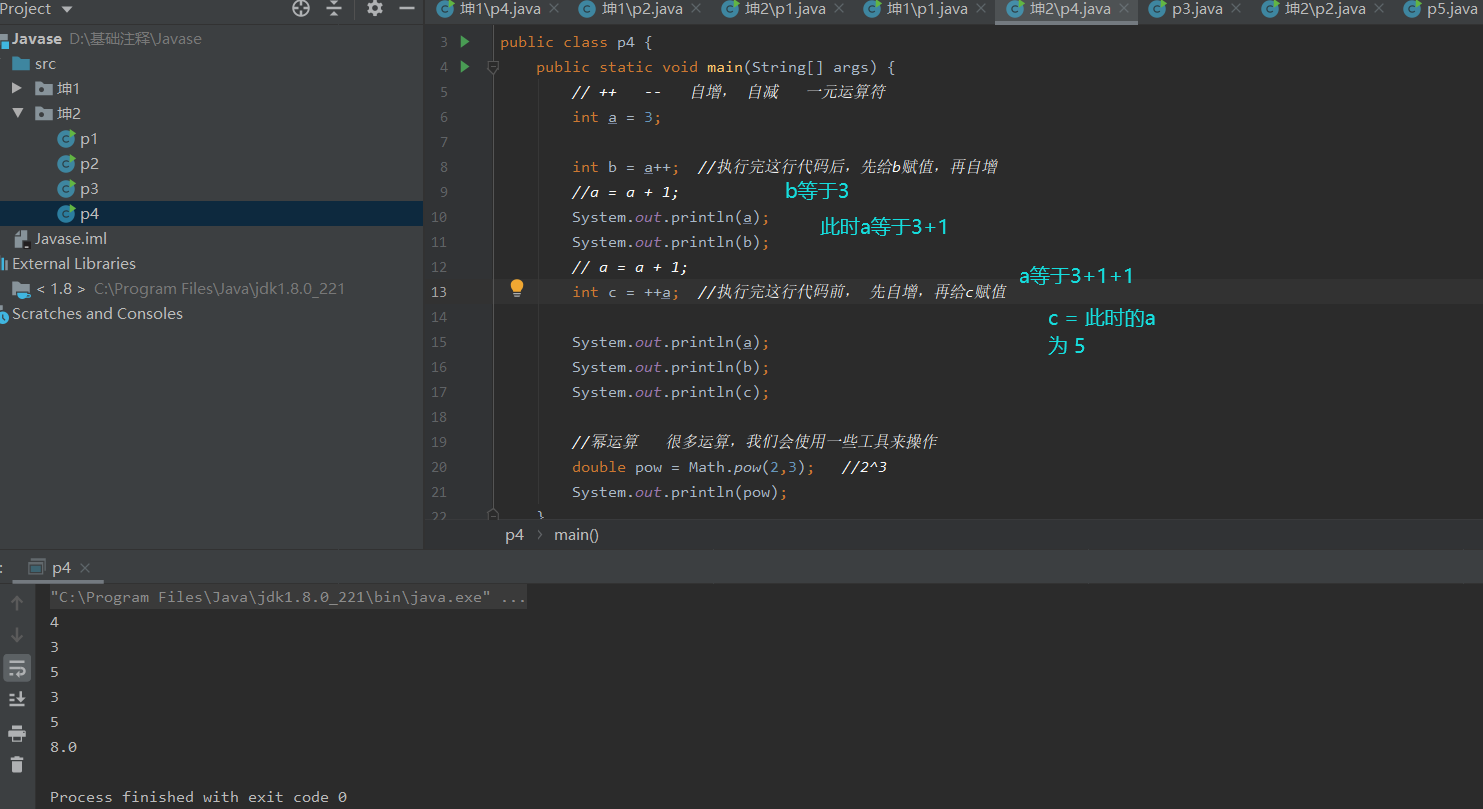Open class p3 in Project tree

(89, 189)
